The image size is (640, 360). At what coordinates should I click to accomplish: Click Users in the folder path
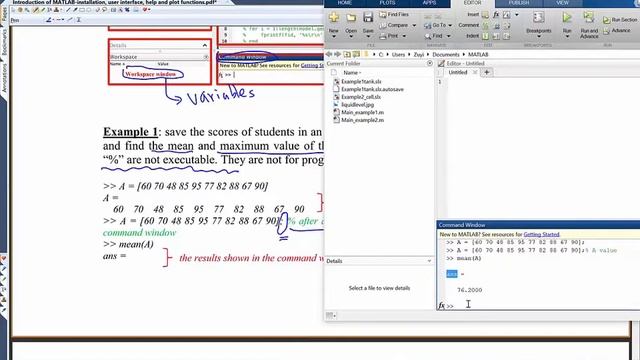[398, 54]
